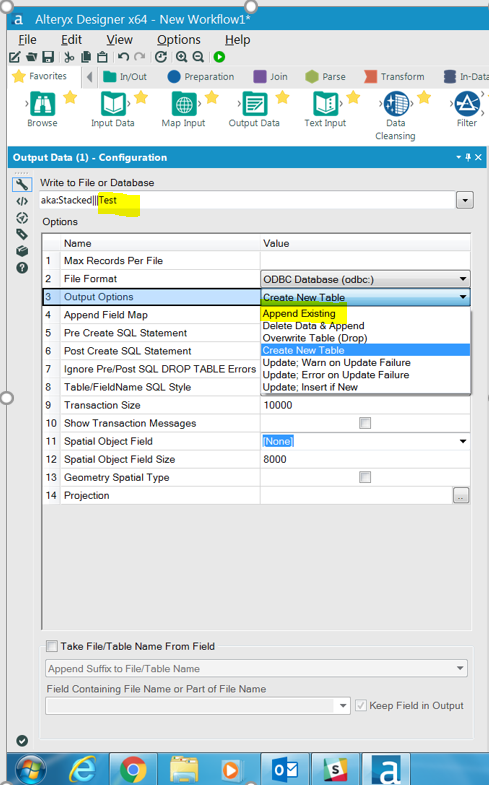The width and height of the screenshot is (489, 785).
Task: Enable Take File/Table Name From Field
Action: pyautogui.click(x=52, y=646)
